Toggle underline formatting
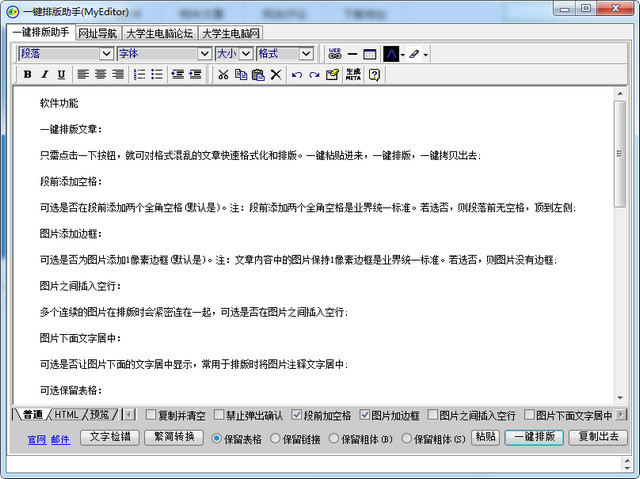 (x=61, y=74)
